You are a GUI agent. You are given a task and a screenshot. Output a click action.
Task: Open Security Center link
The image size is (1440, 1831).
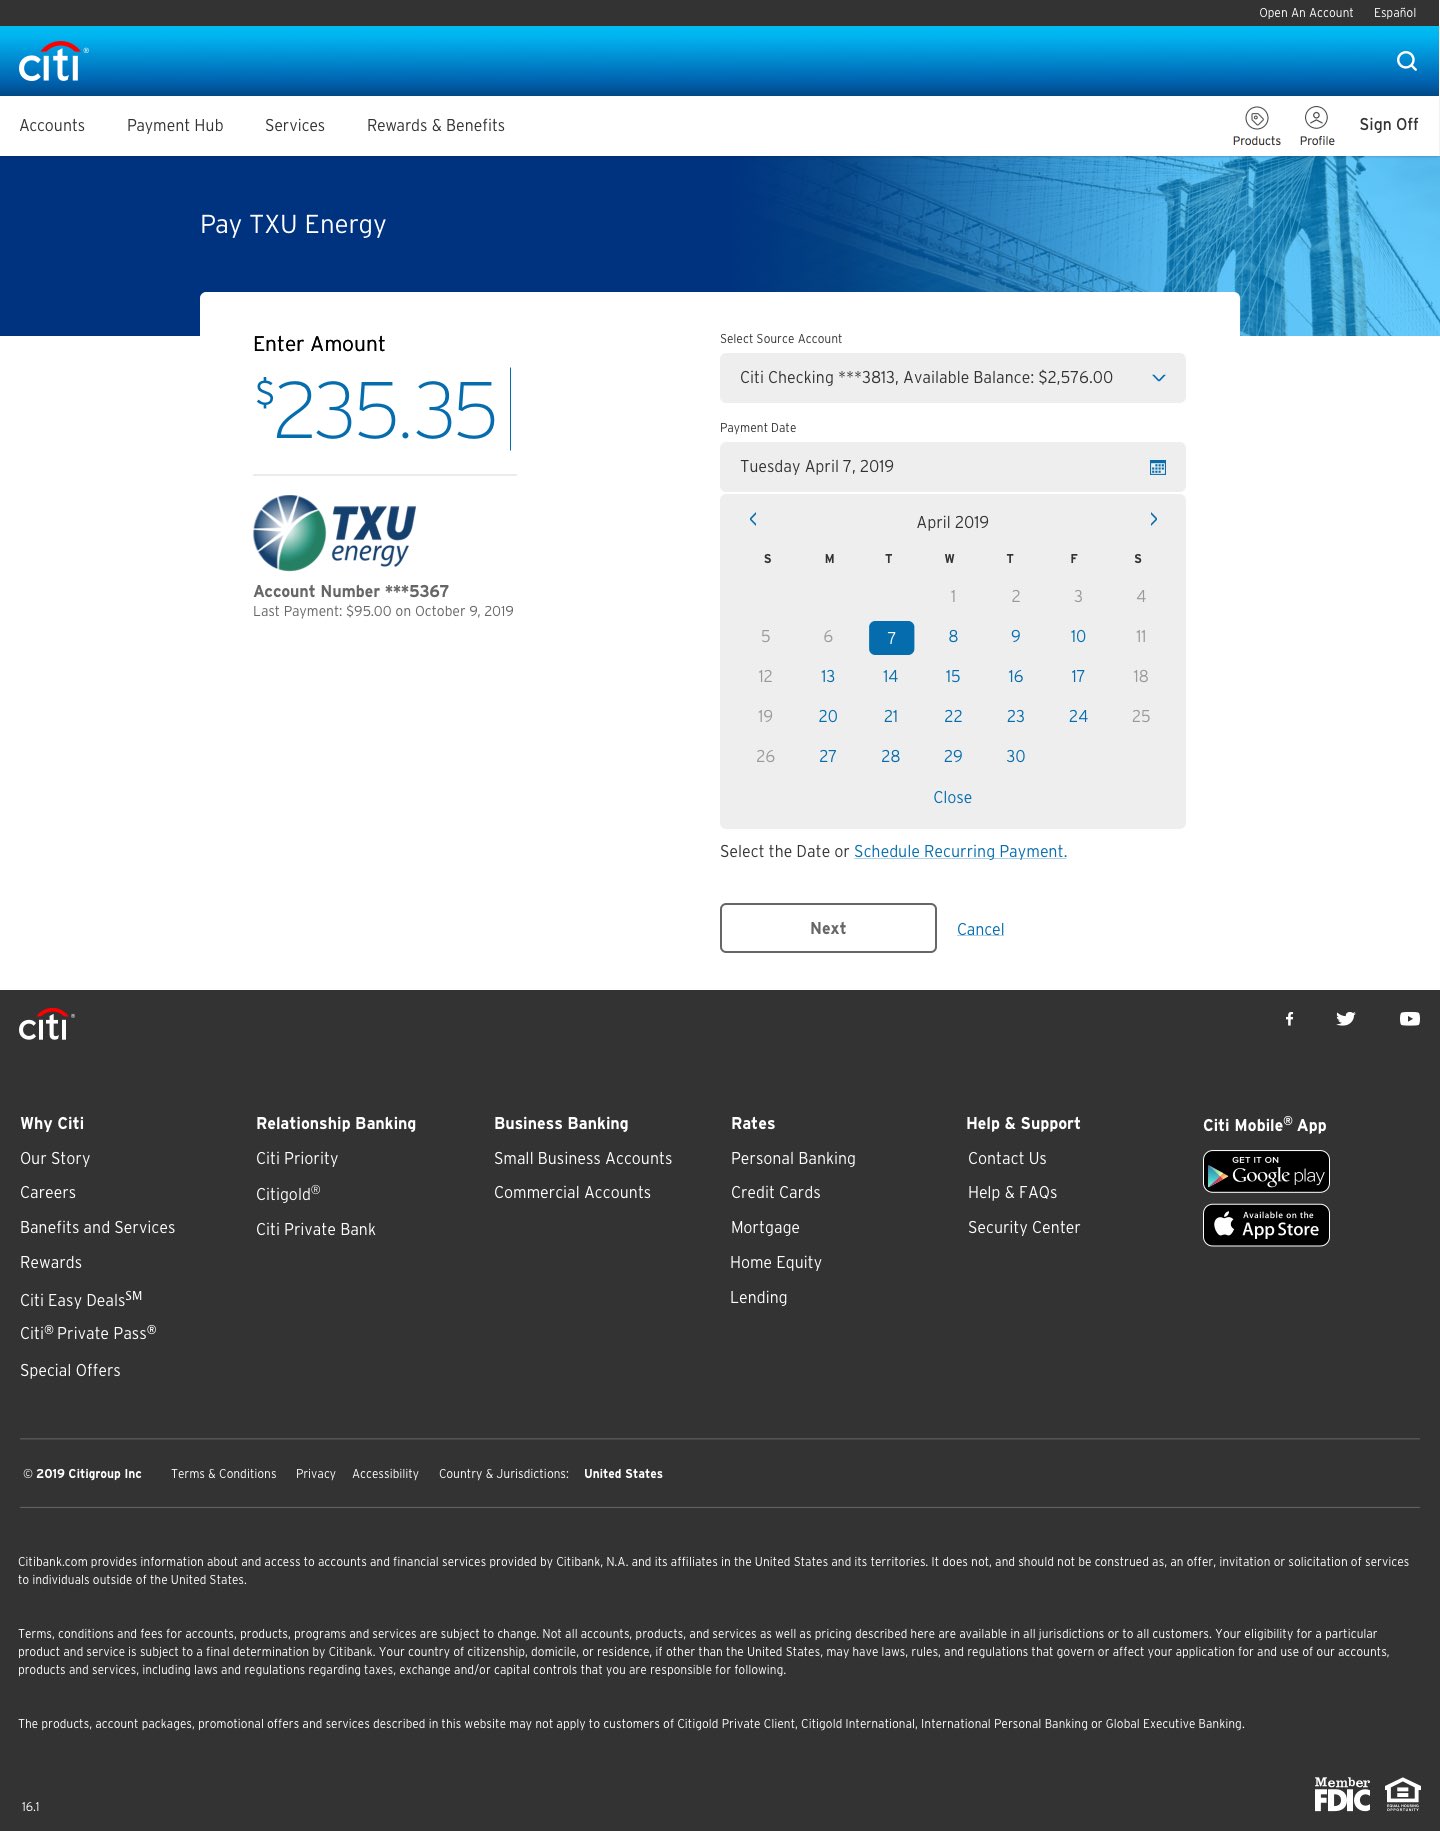click(x=1024, y=1227)
